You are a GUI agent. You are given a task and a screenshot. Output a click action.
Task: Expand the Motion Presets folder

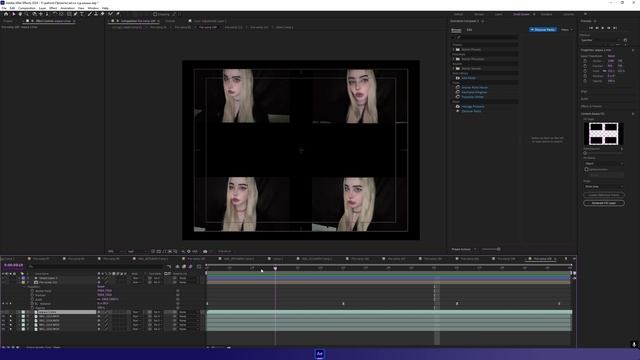click(453, 59)
